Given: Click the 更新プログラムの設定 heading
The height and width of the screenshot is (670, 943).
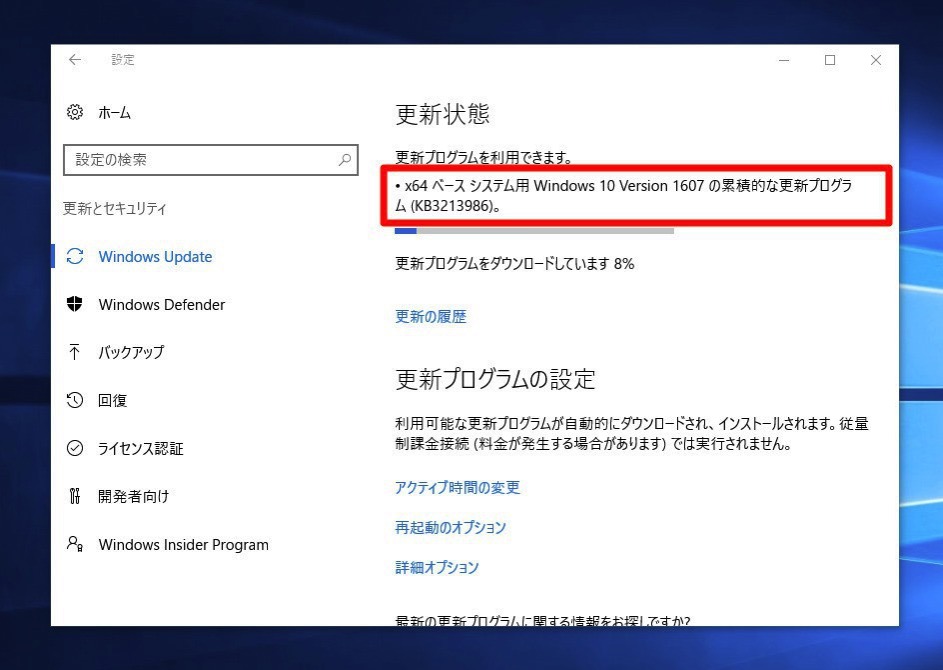Looking at the screenshot, I should click(496, 380).
